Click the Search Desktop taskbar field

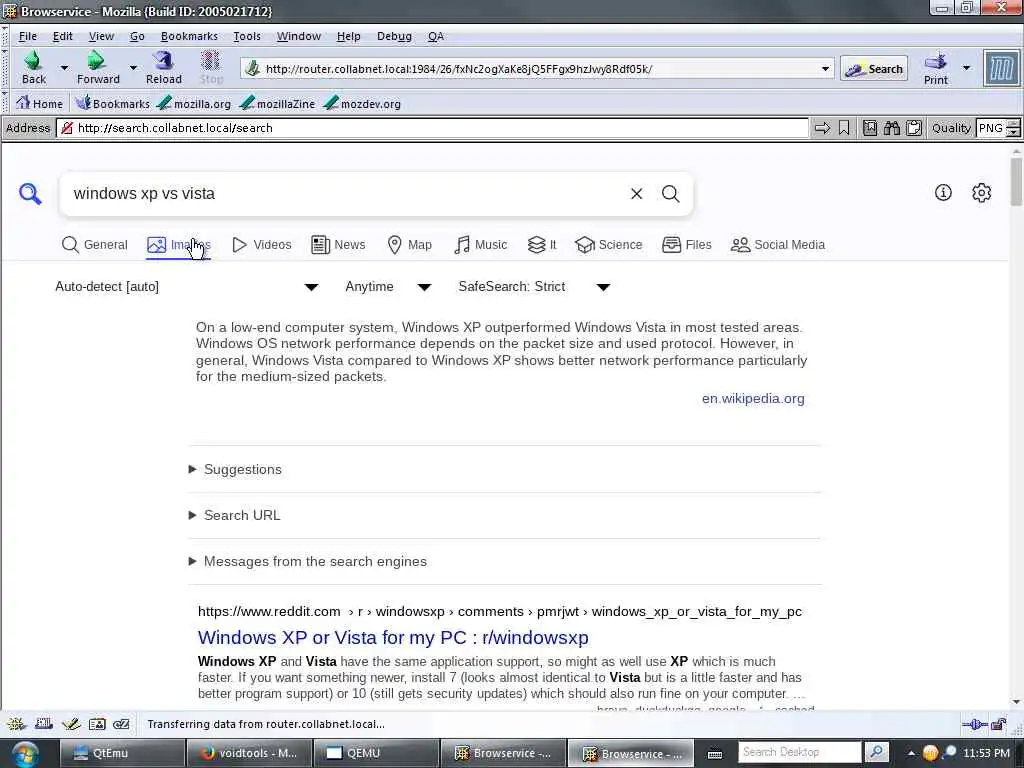[799, 752]
